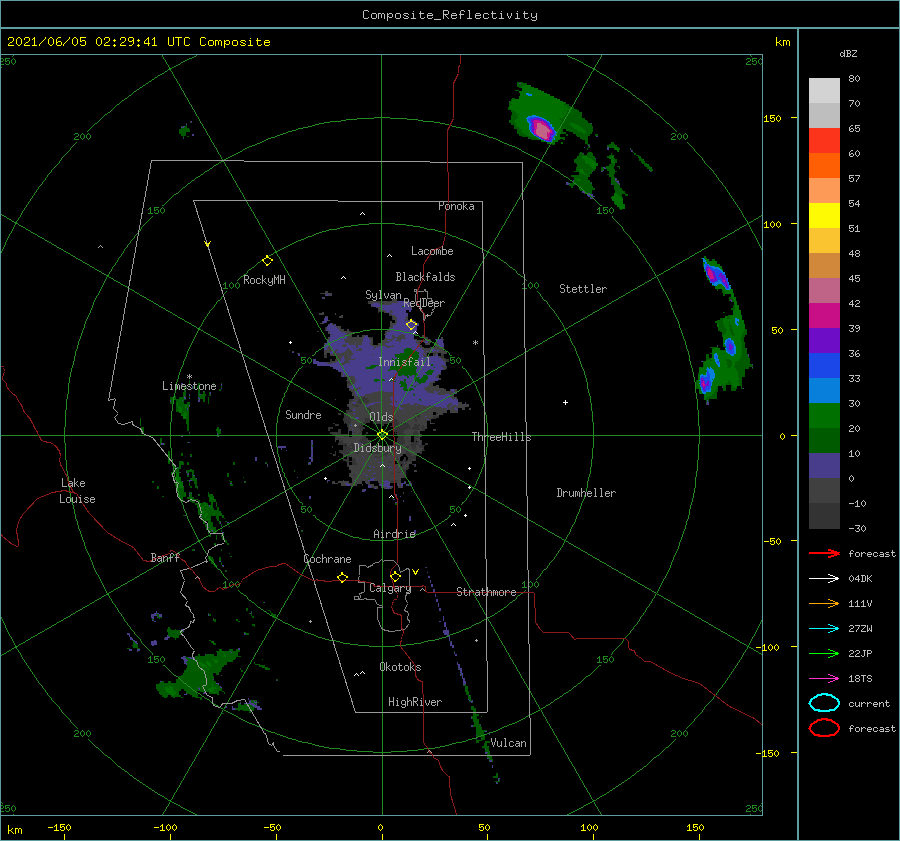Click the right-axis 150 km tick label
This screenshot has width=900, height=841.
coord(772,118)
